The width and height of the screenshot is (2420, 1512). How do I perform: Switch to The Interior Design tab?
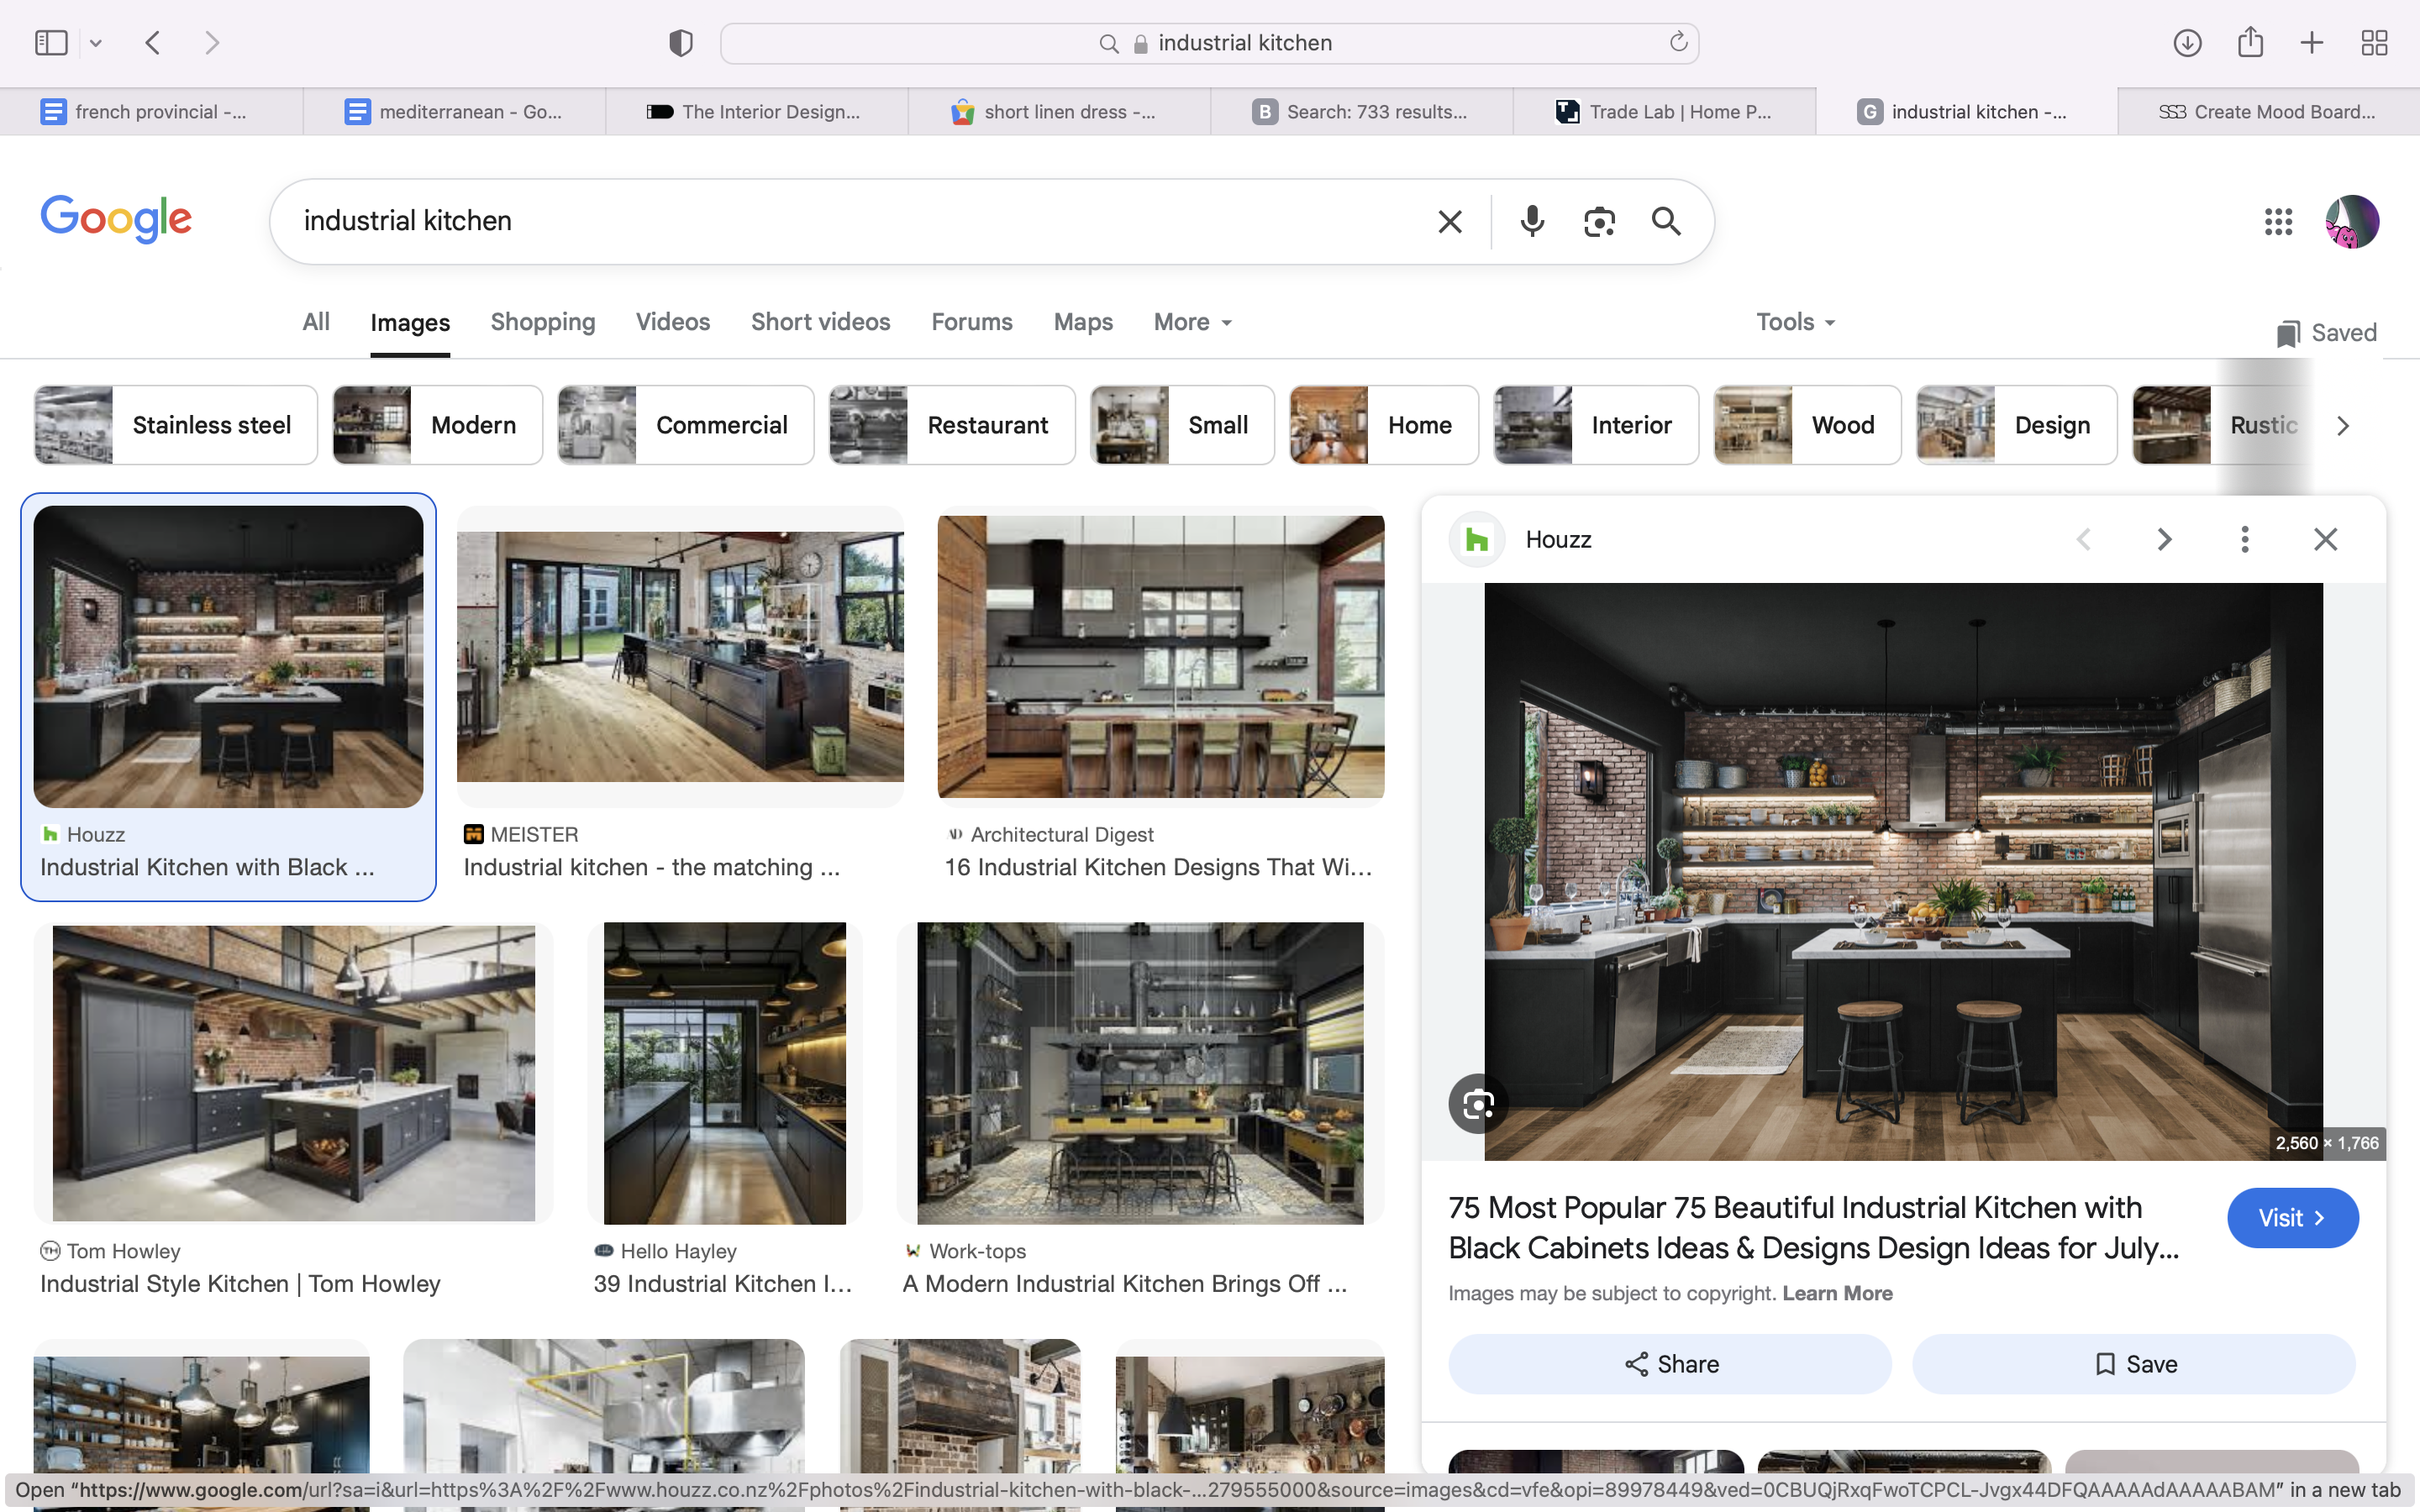click(x=757, y=112)
